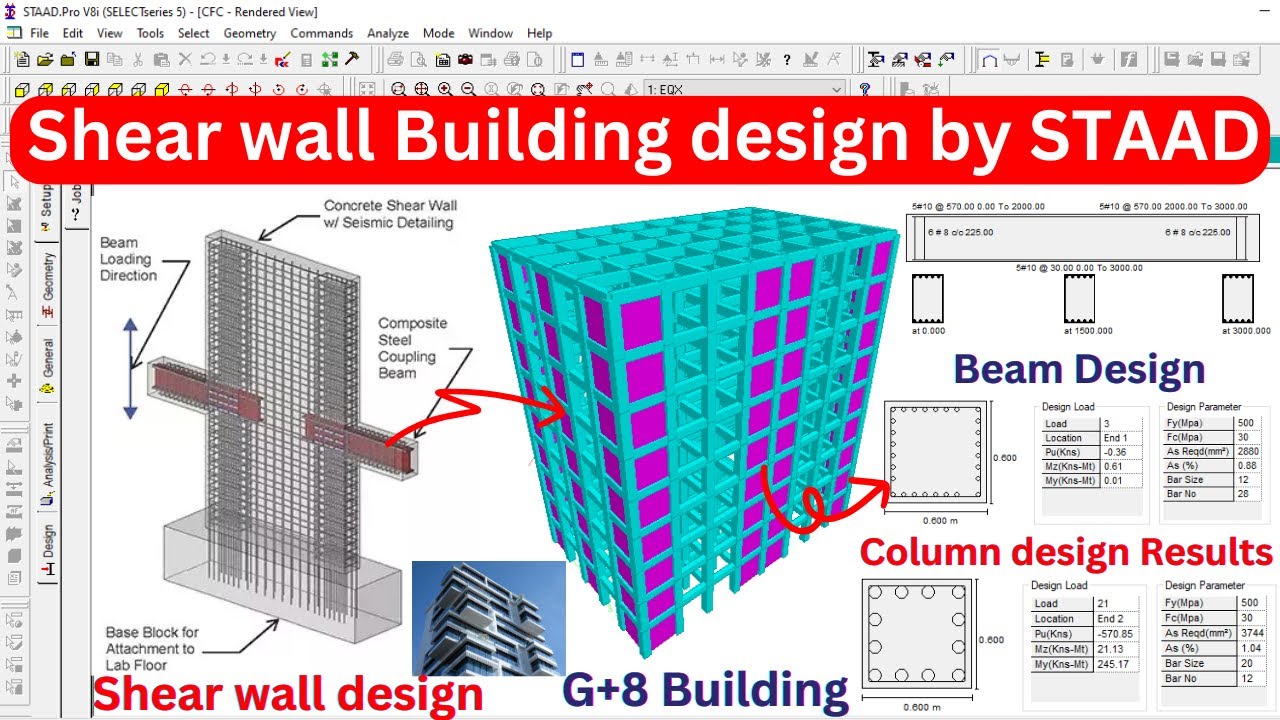This screenshot has width=1280, height=720.
Task: Select the Zoom Window icon
Action: (x=398, y=89)
